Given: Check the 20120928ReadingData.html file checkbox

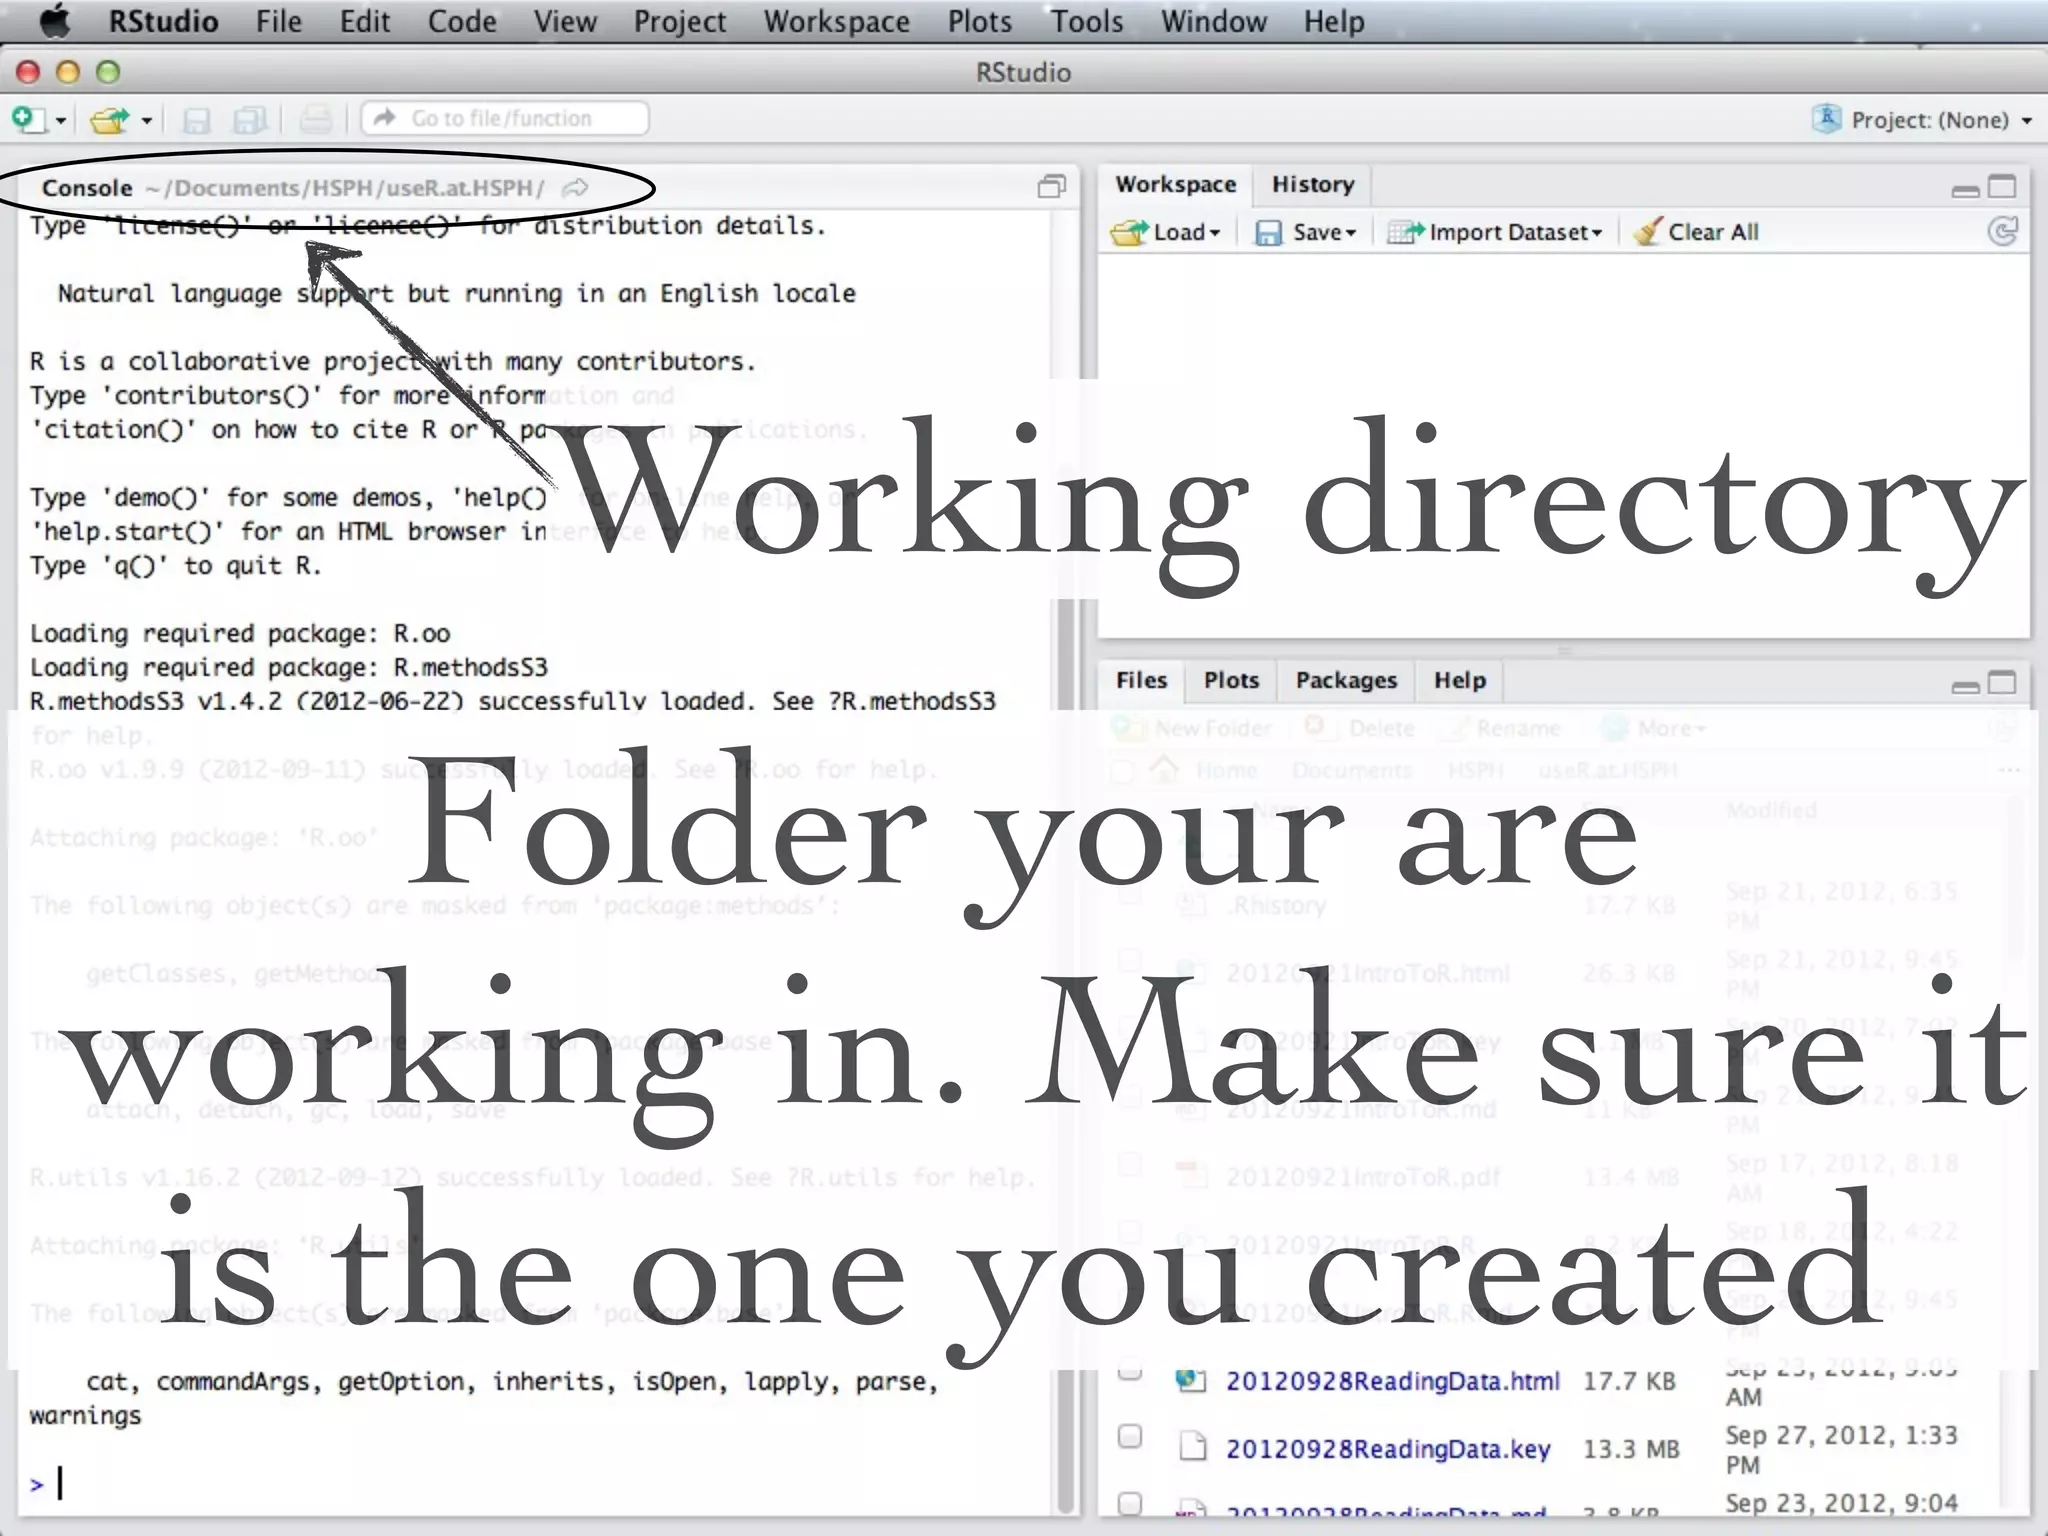Looking at the screenshot, I should [x=1130, y=1372].
